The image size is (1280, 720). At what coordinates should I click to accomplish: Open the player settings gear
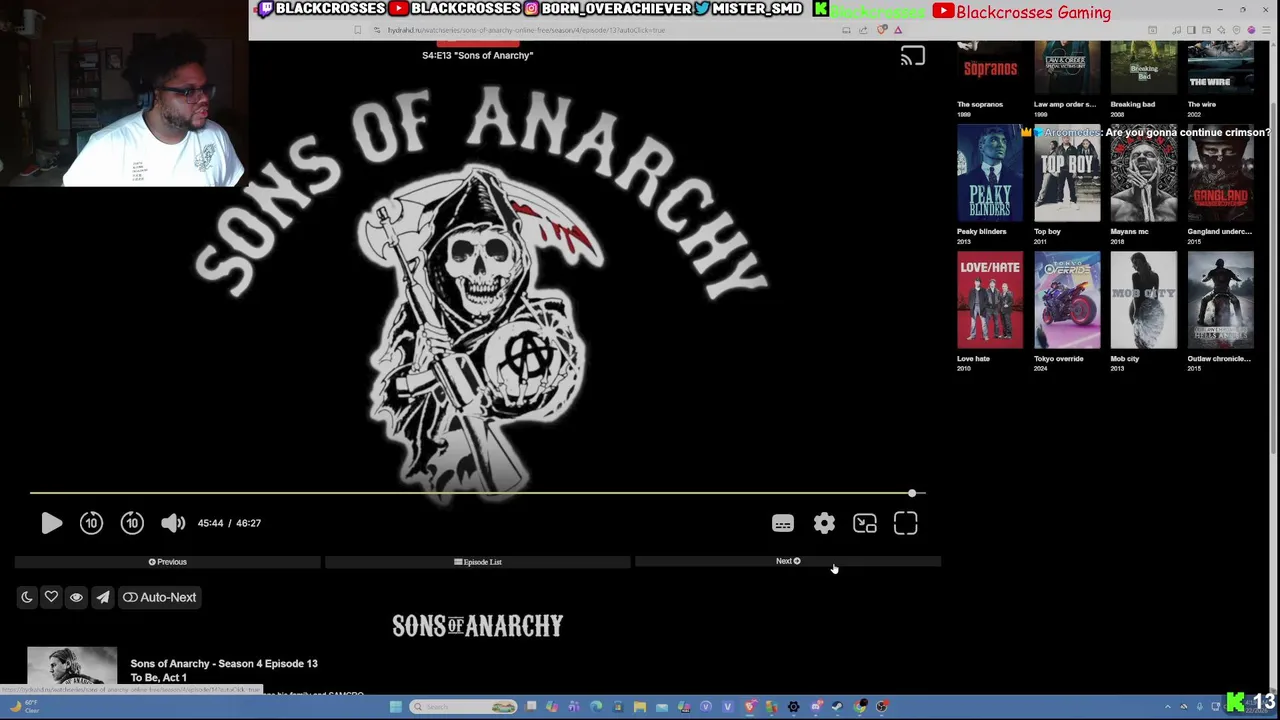pyautogui.click(x=824, y=523)
